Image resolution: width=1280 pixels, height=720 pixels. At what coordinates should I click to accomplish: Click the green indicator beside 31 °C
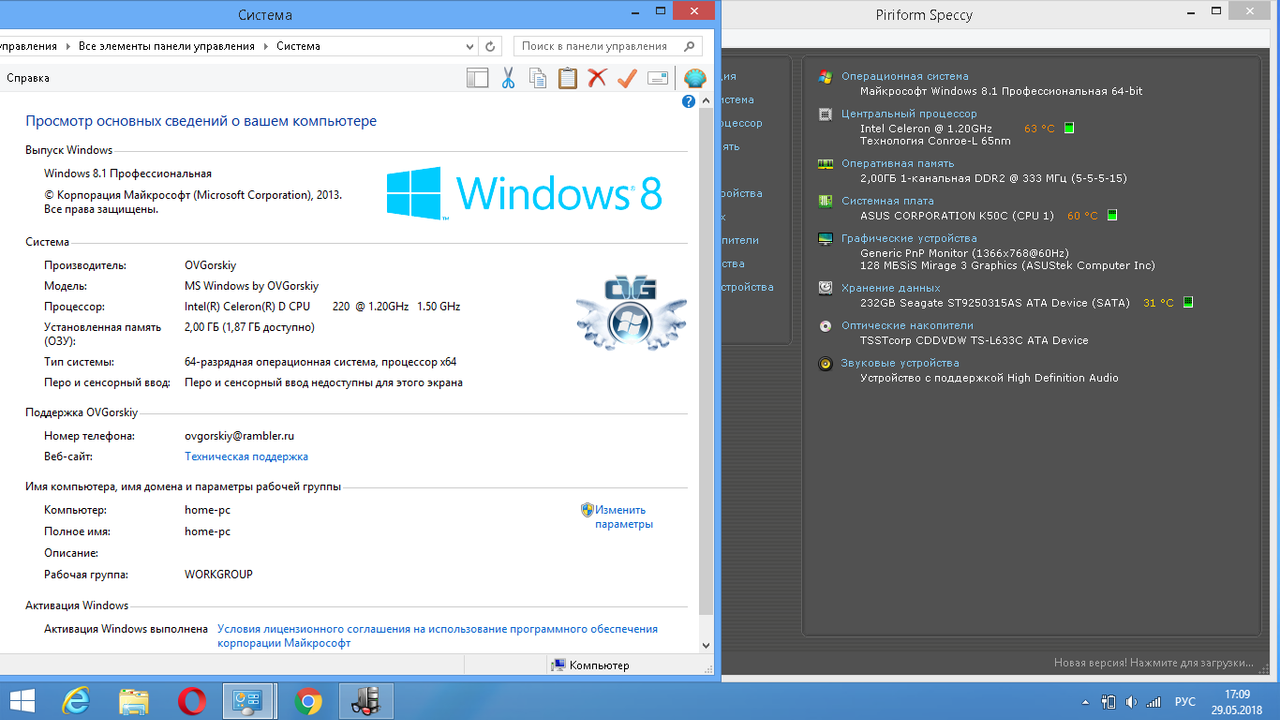pos(1188,302)
